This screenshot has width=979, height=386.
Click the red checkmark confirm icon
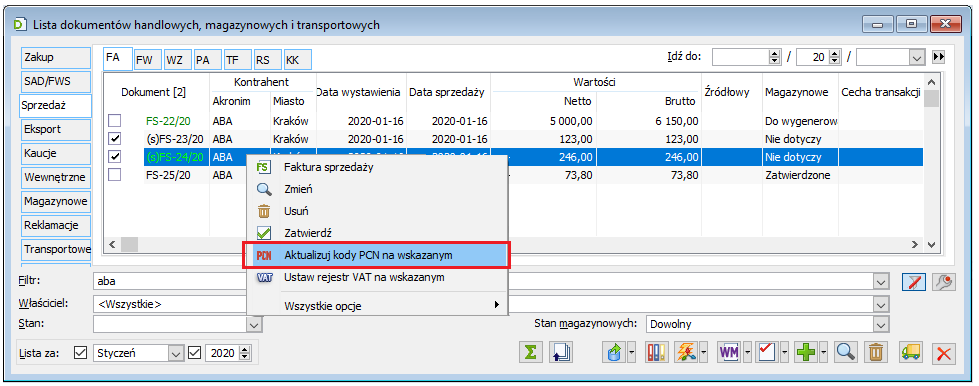(x=767, y=352)
